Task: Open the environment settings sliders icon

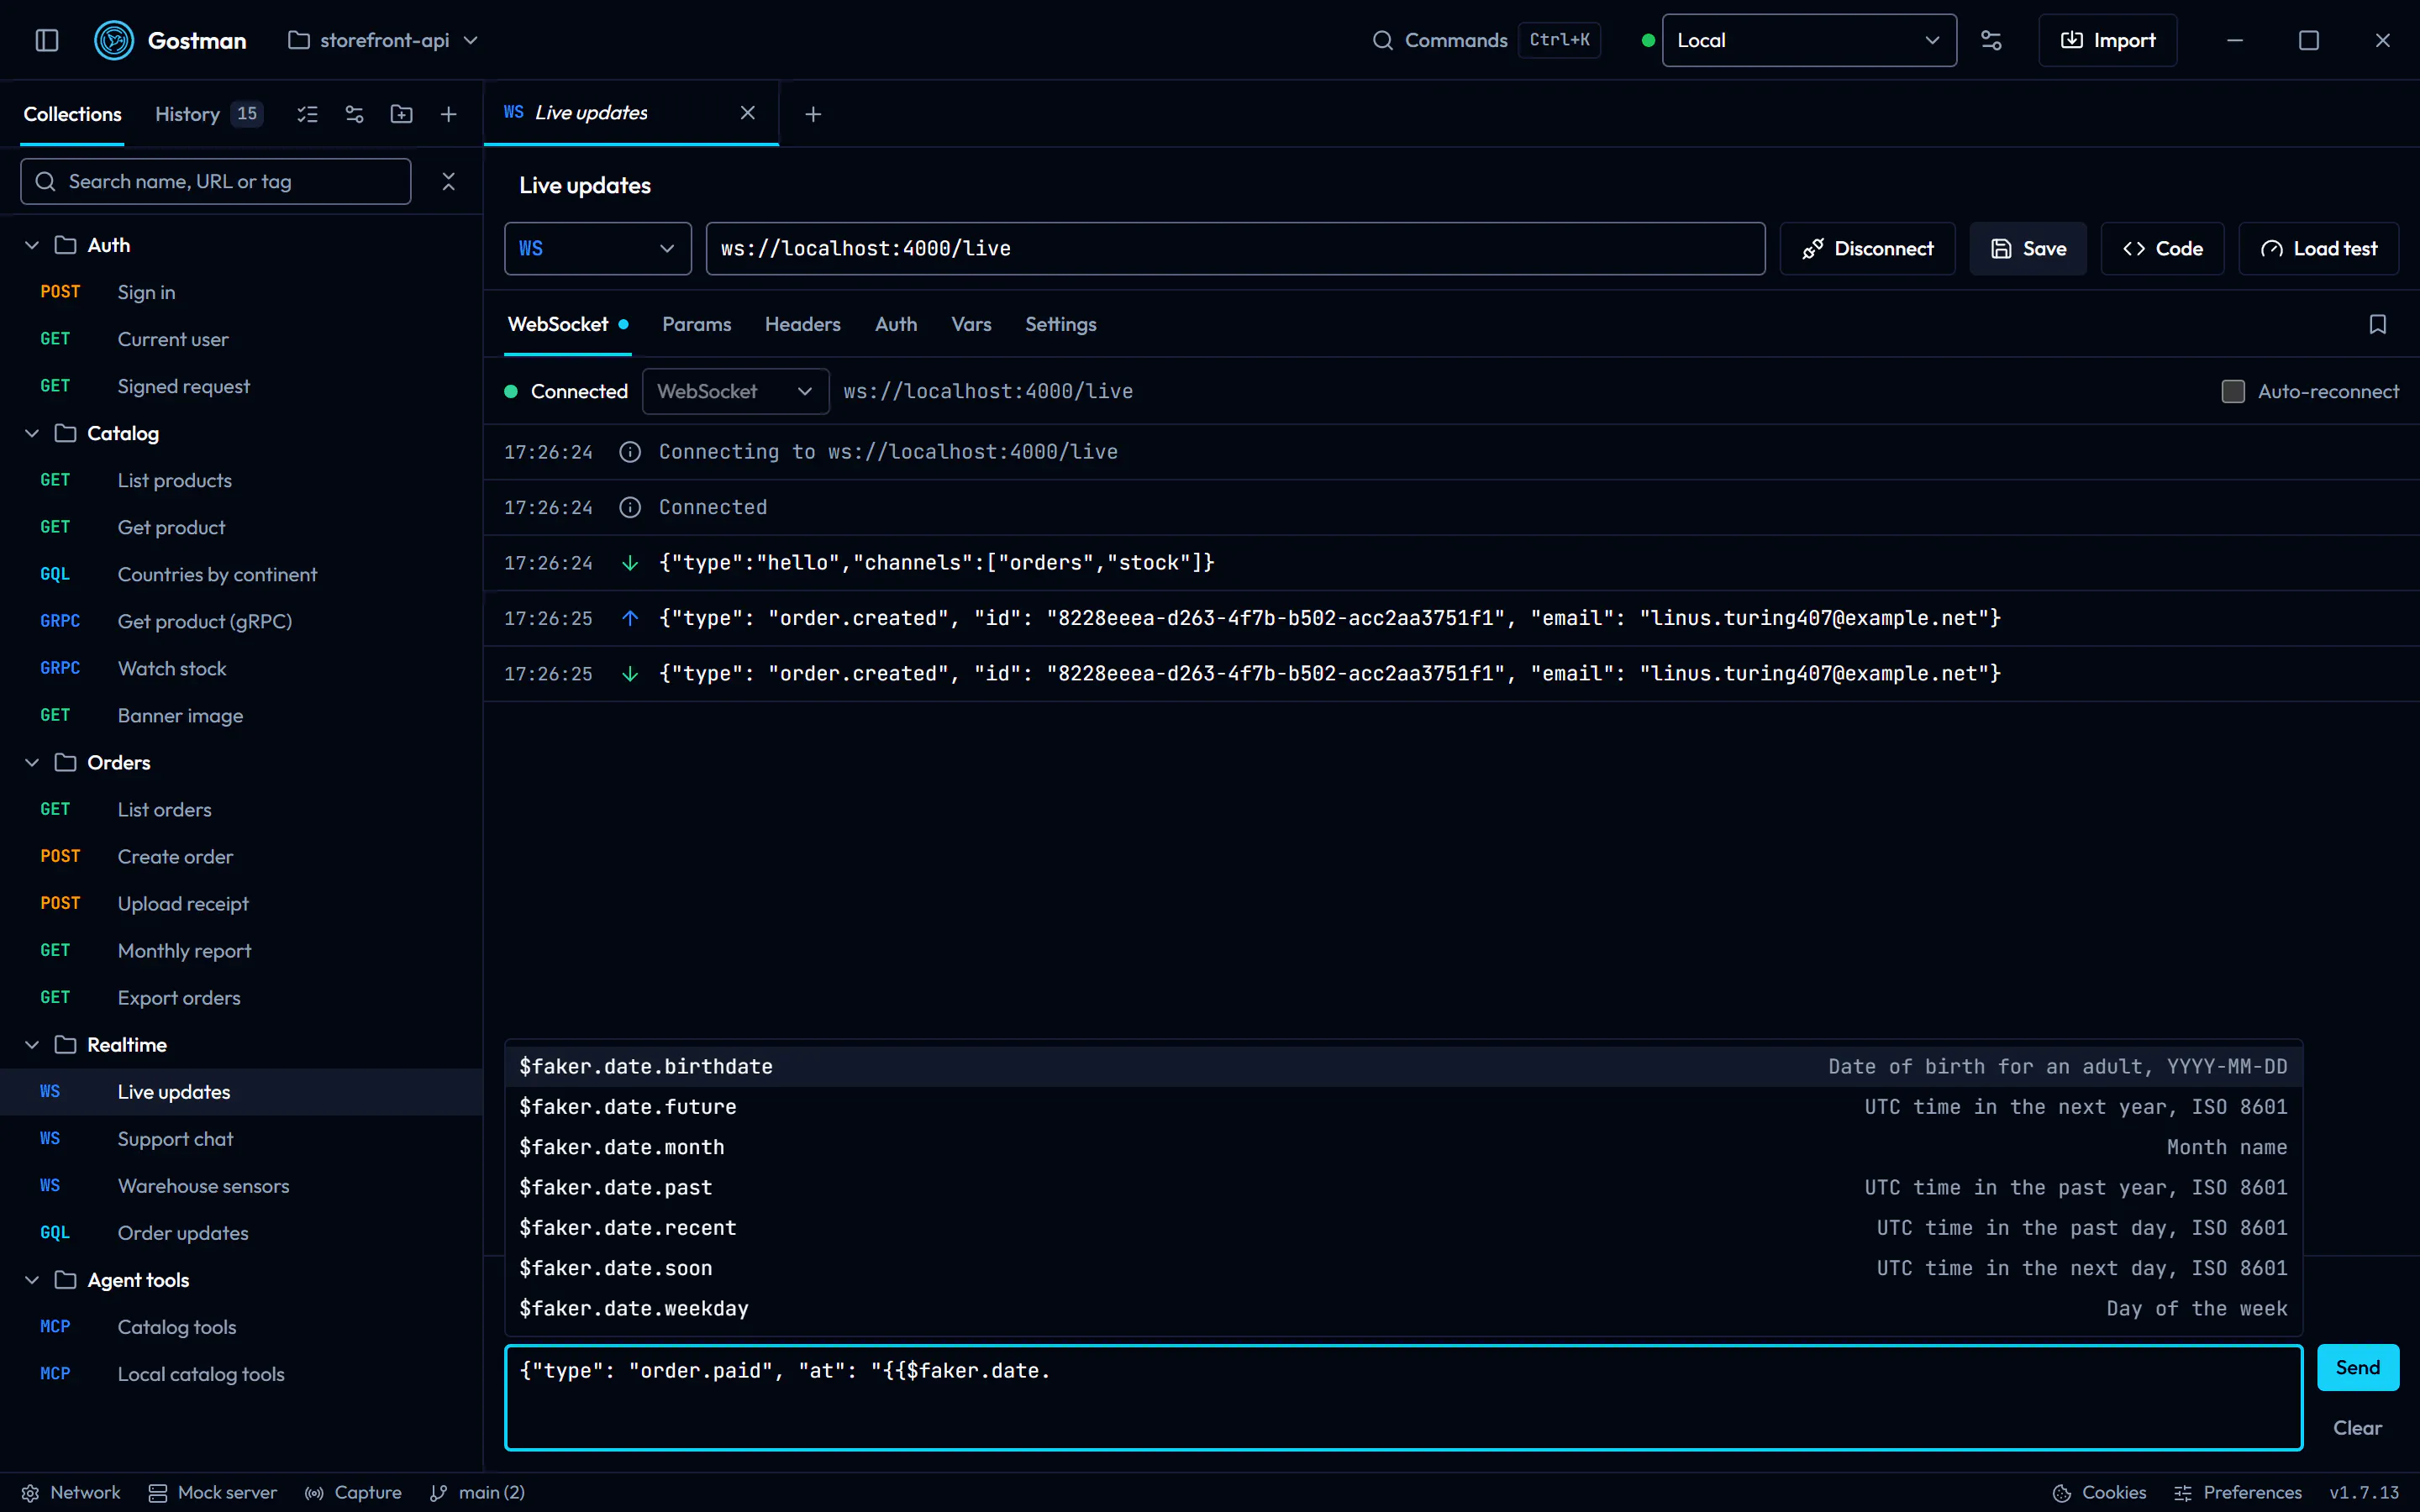Action: pos(1991,40)
